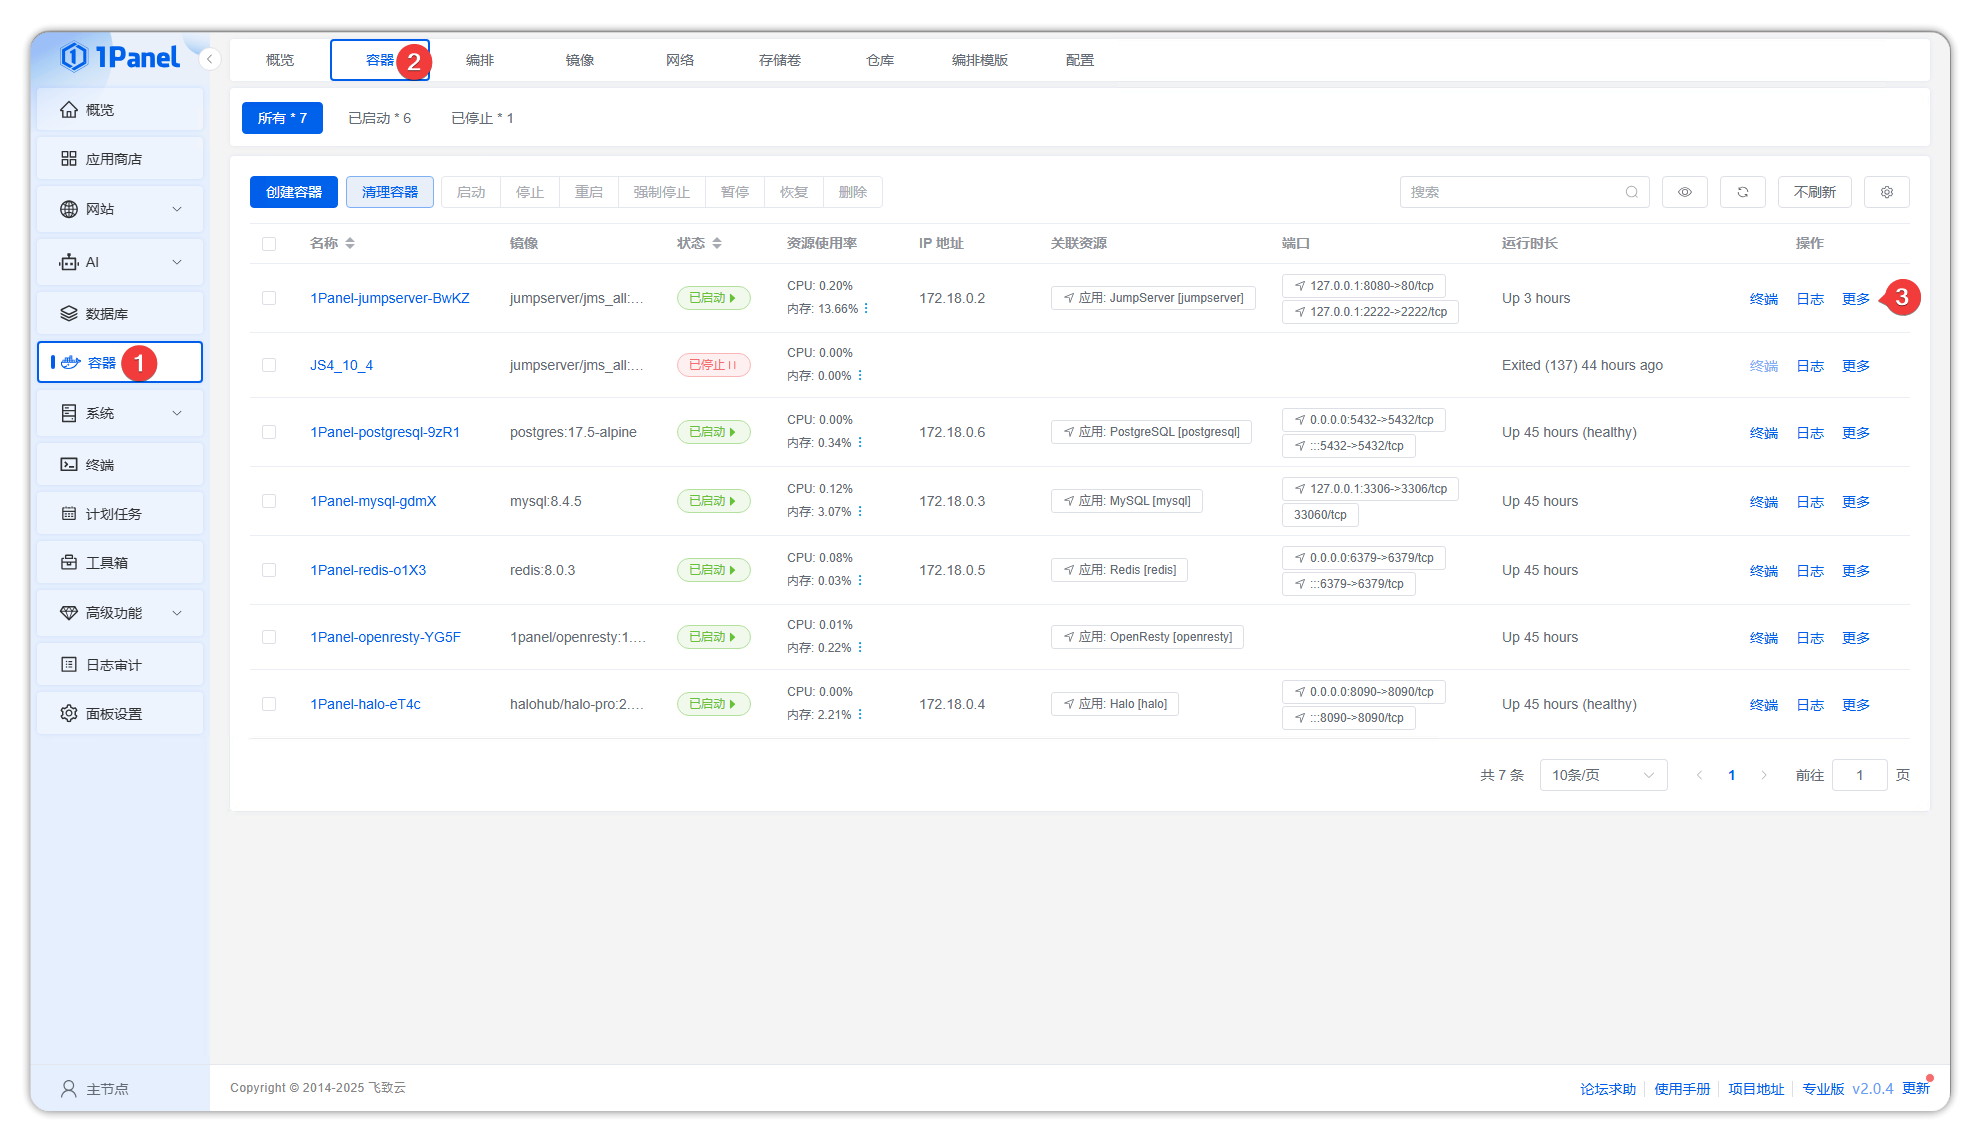
Task: Open 更多 menu for 1Panel-jumpserver-BwKZ
Action: (1856, 299)
